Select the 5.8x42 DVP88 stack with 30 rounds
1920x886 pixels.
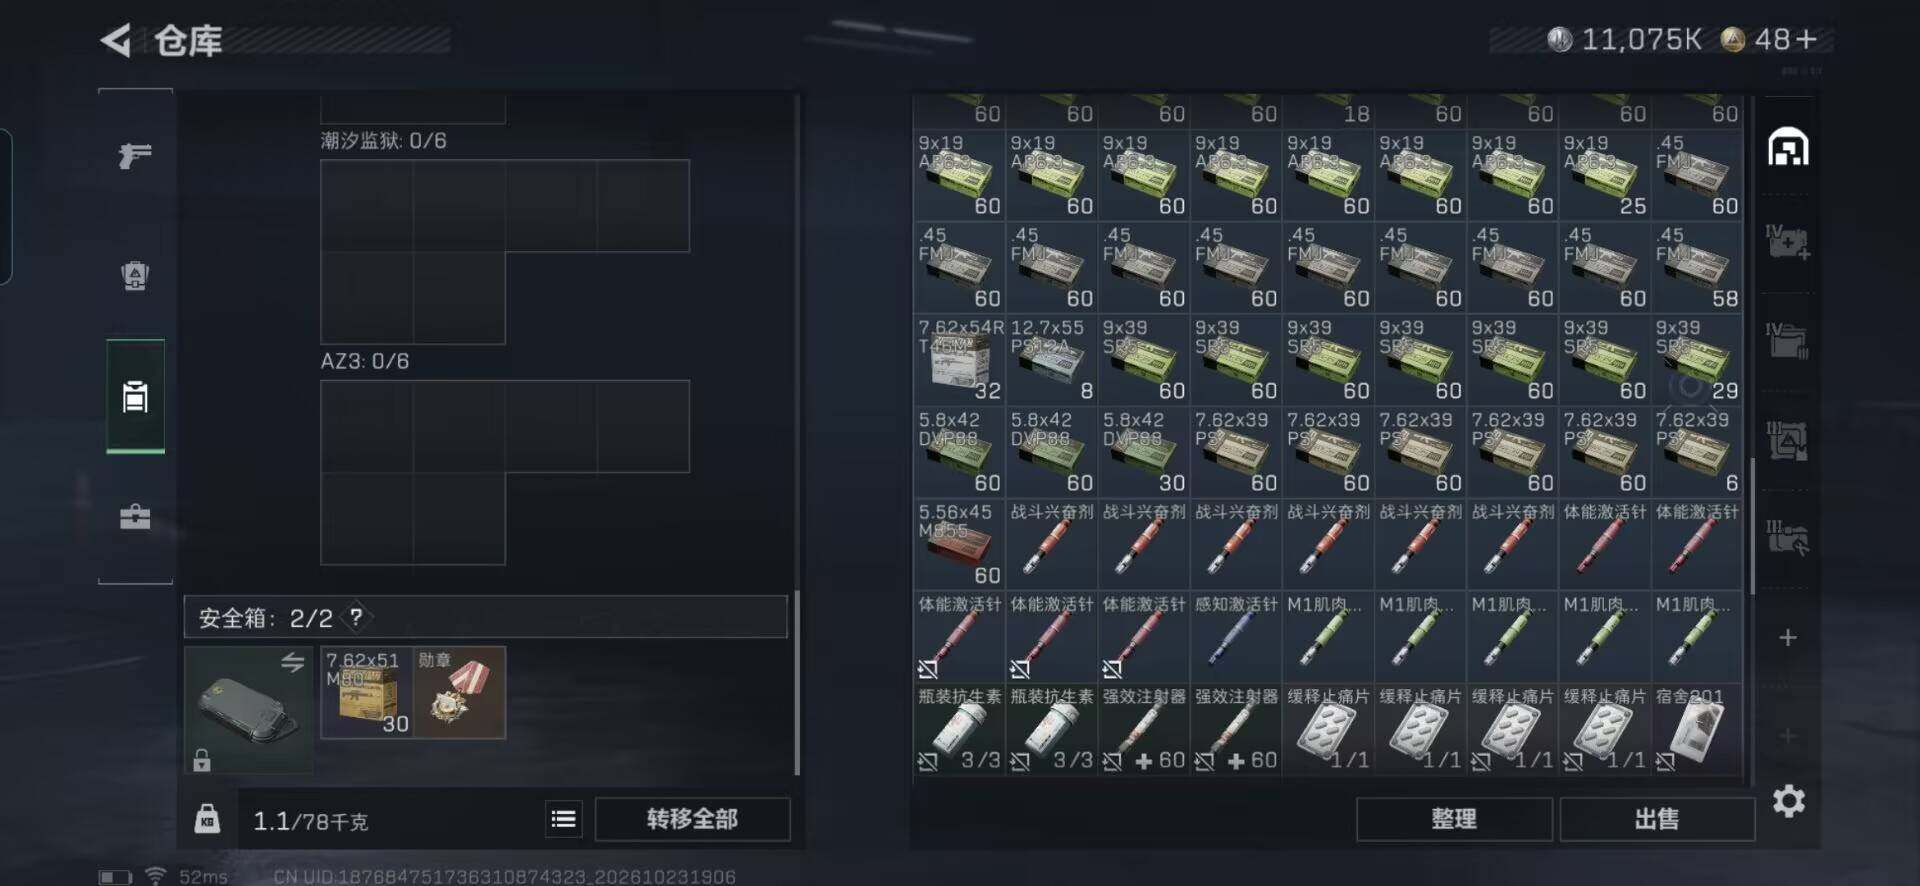tap(1143, 452)
